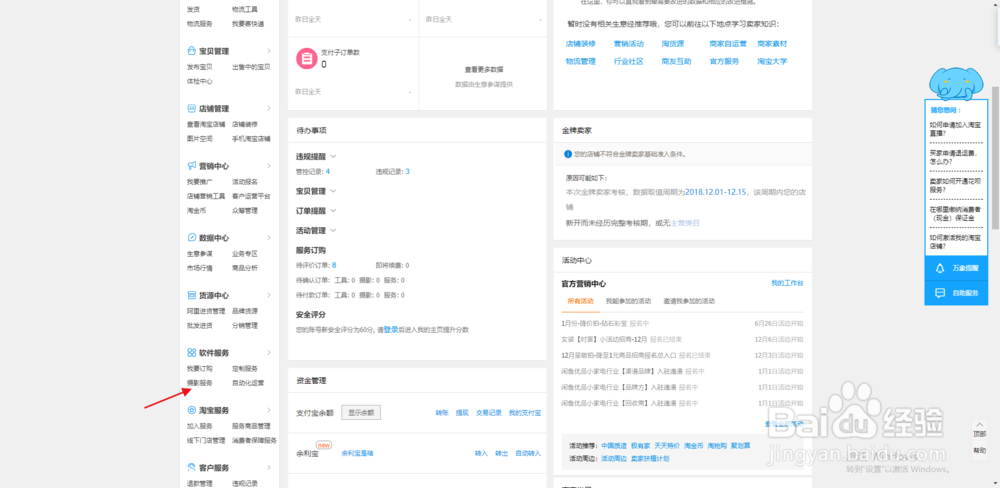Switch to the 我能参加的活动 tab
The image size is (1000, 488).
pos(628,301)
